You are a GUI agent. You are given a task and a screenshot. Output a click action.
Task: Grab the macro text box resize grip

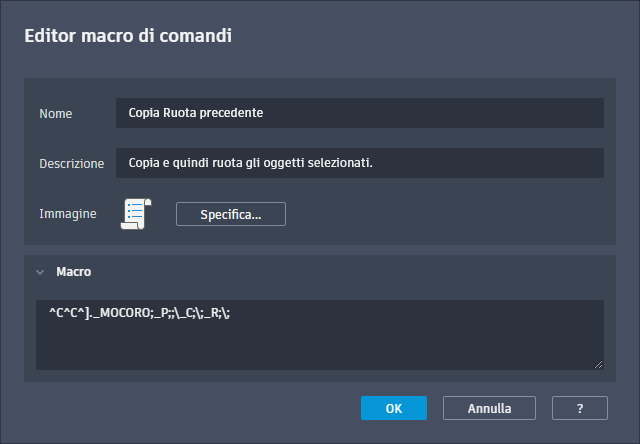599,365
